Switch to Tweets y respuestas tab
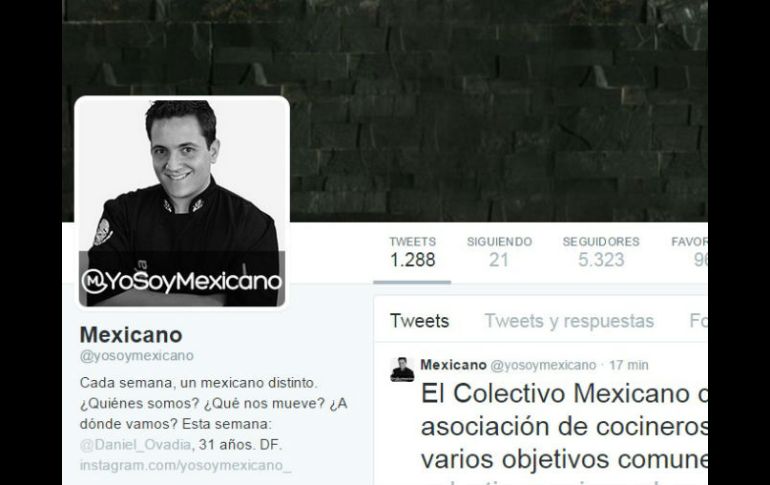Screen dimensions: 770x485 point(569,321)
